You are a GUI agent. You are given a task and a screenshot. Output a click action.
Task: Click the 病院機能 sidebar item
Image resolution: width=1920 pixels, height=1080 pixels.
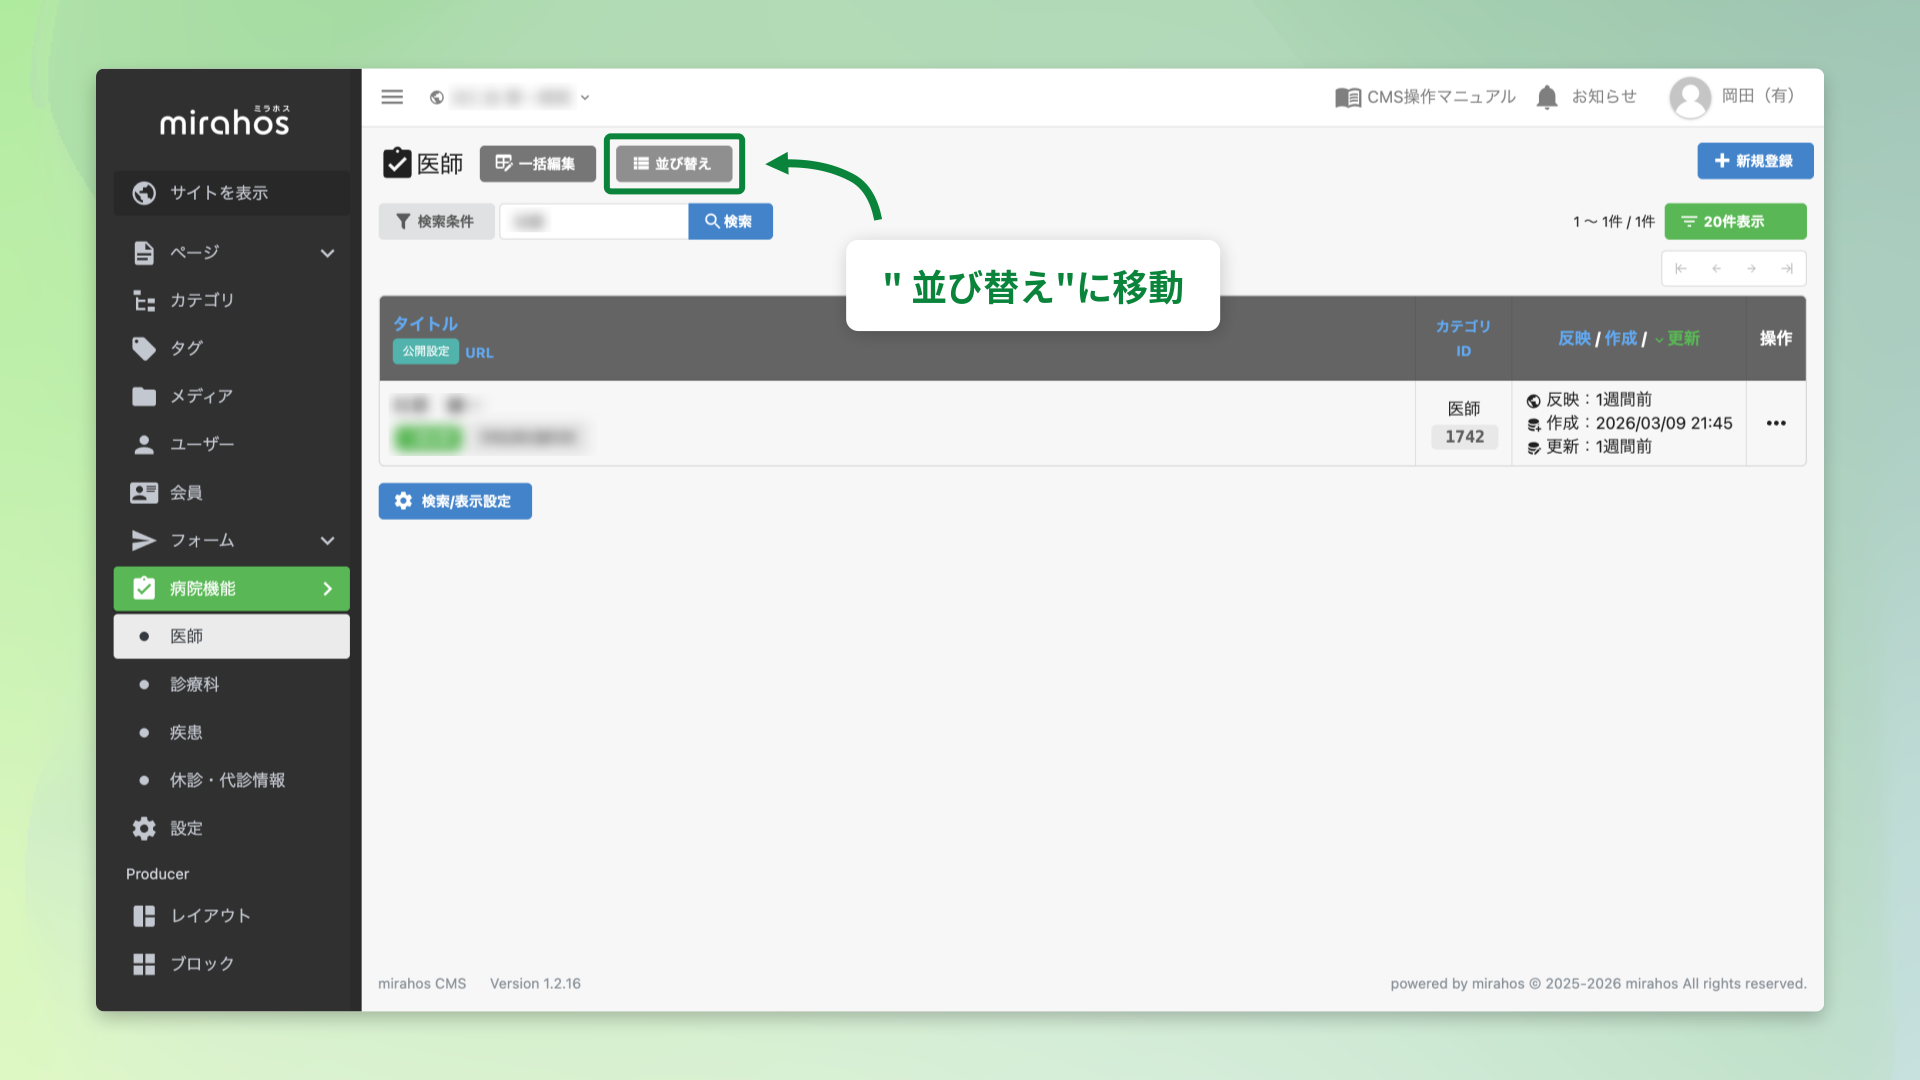pyautogui.click(x=232, y=589)
